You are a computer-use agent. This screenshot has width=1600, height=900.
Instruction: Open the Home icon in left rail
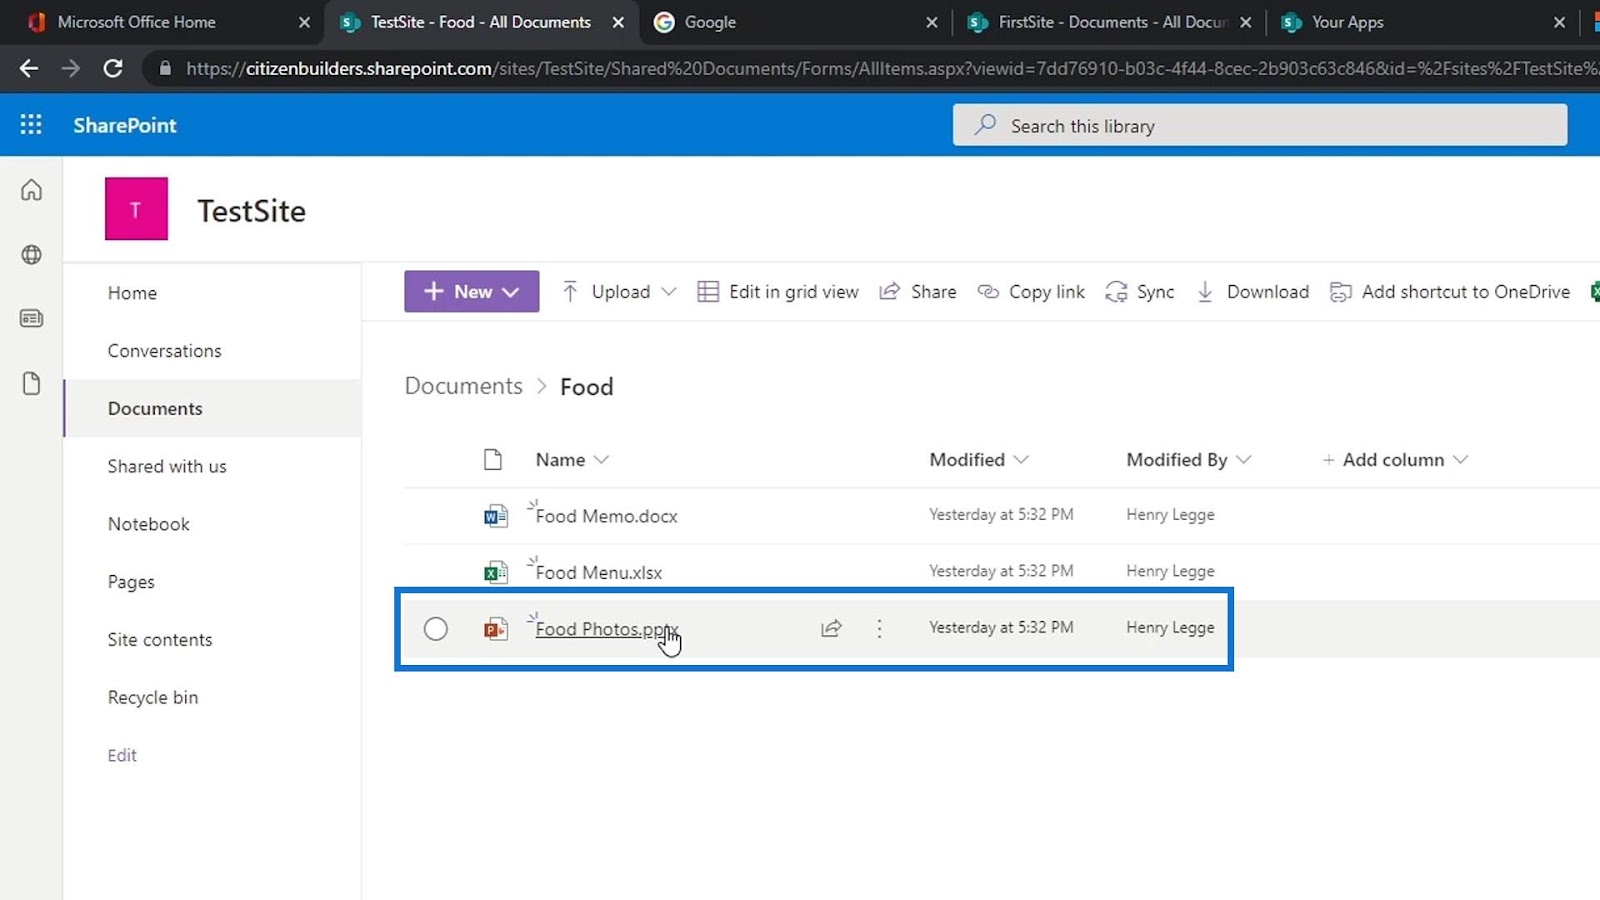coord(31,190)
